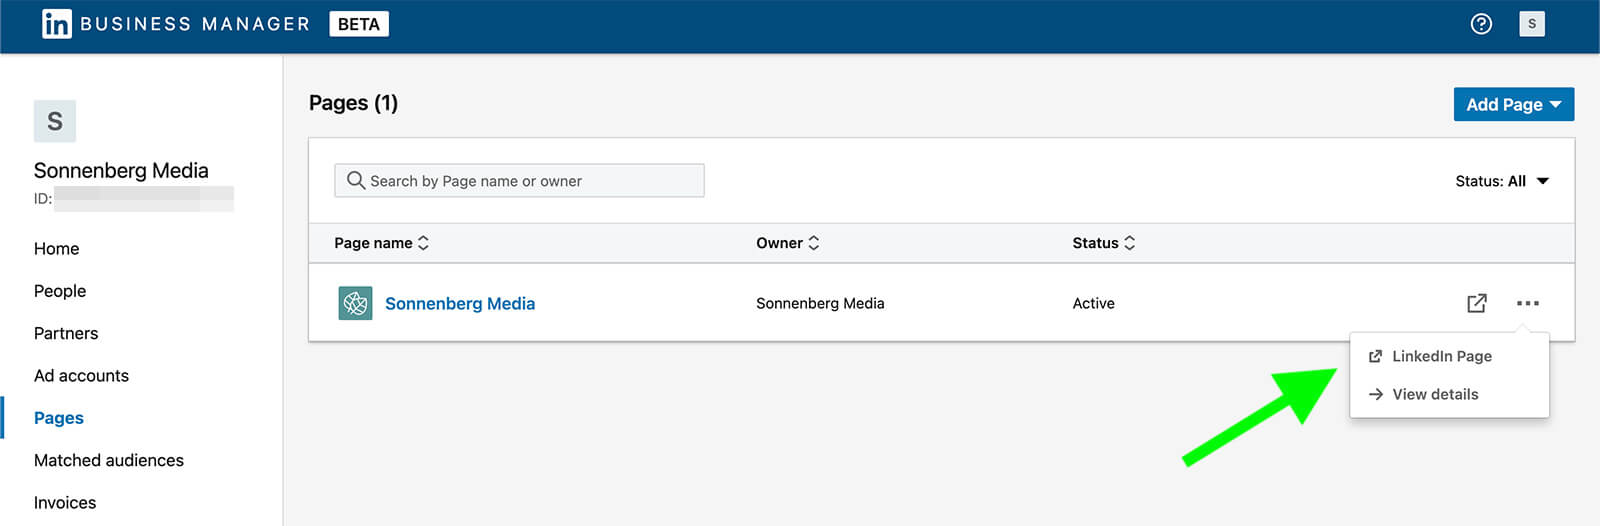Select Pages in sidebar
This screenshot has width=1600, height=526.
tap(59, 418)
